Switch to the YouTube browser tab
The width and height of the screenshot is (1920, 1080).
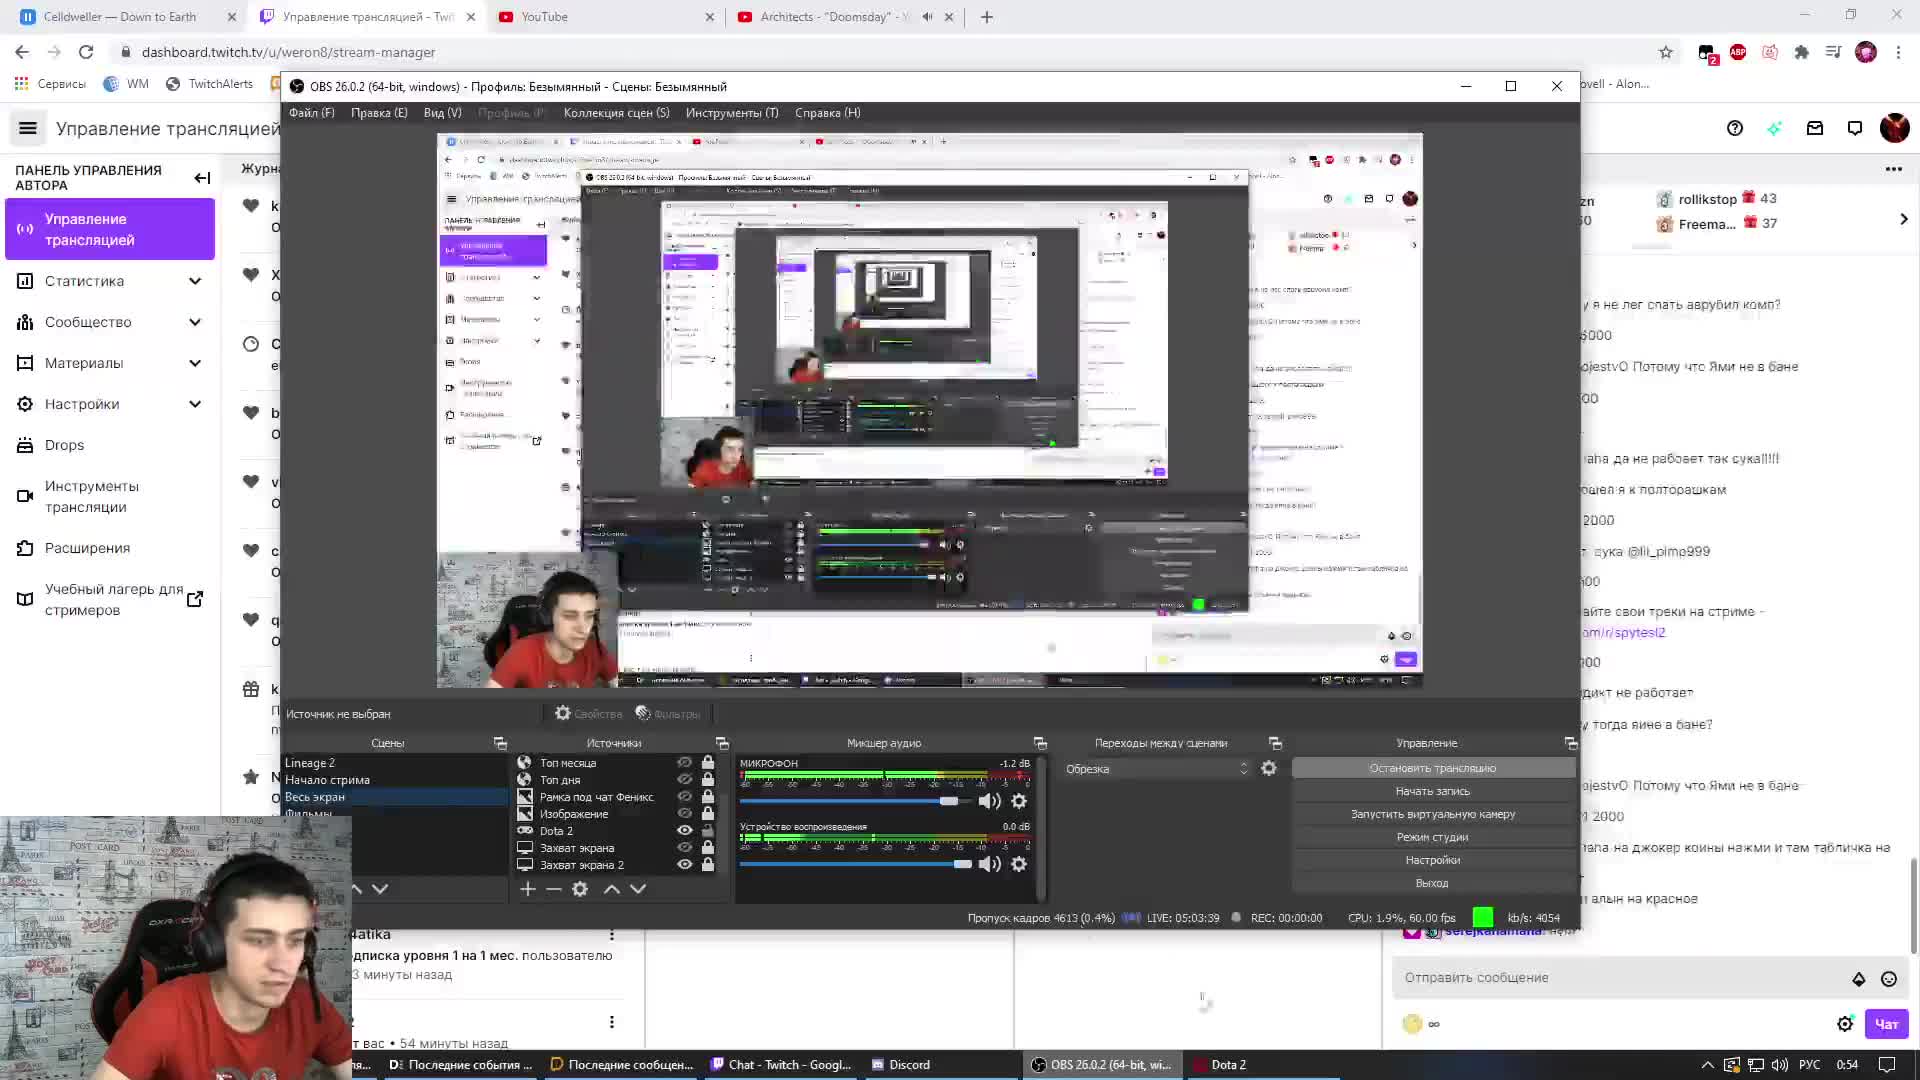pos(605,17)
